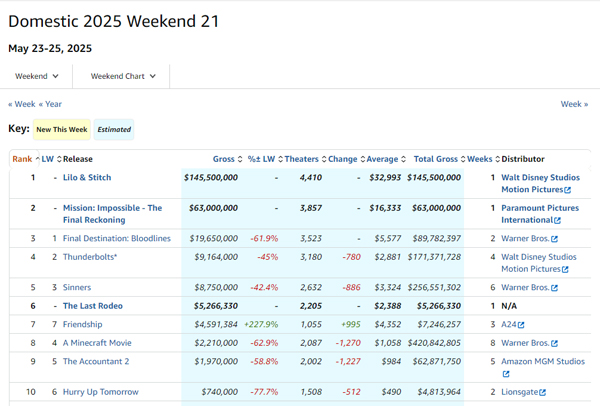Click the -61.9% change for Final Destination
600x406 pixels.
[x=264, y=238]
